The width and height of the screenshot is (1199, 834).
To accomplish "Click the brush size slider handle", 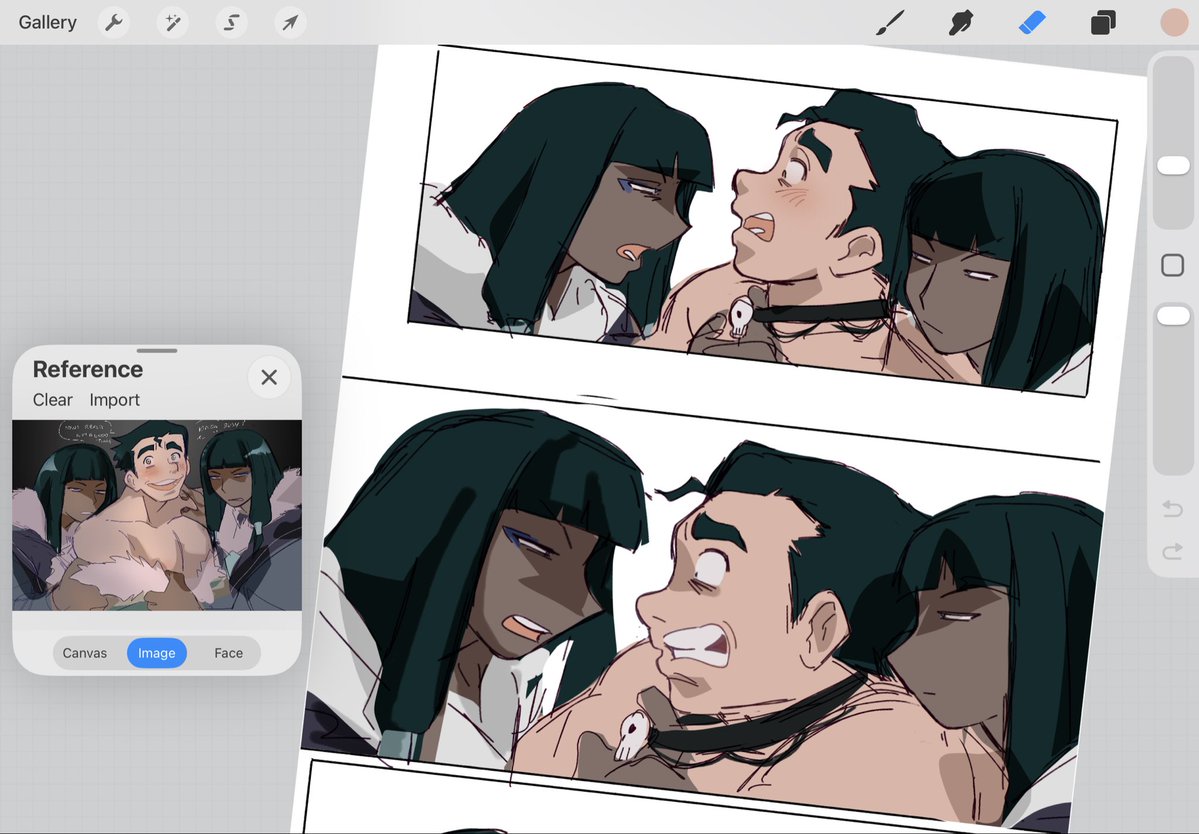I will coord(1173,165).
